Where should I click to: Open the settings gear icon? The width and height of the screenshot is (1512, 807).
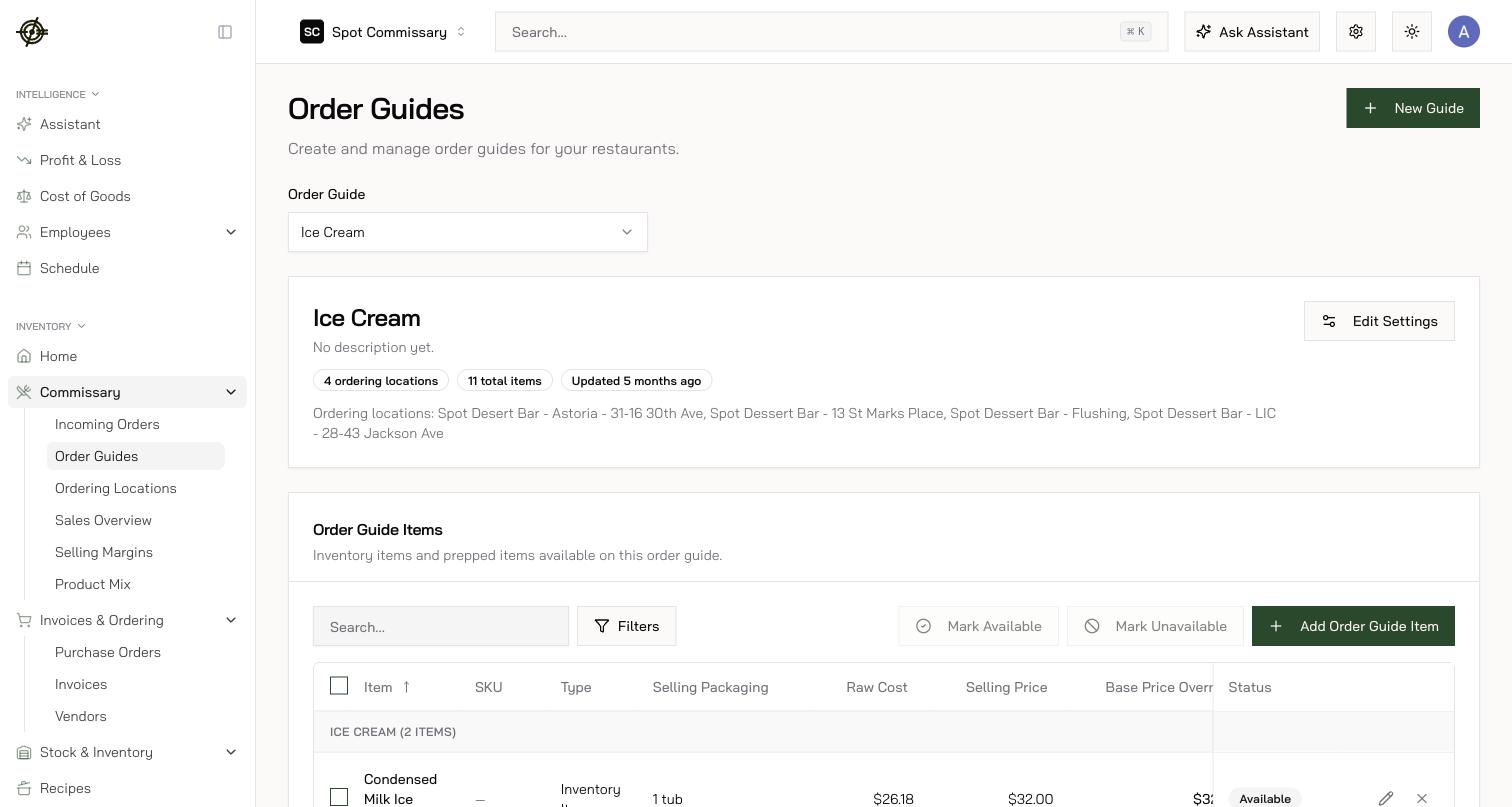(x=1356, y=32)
